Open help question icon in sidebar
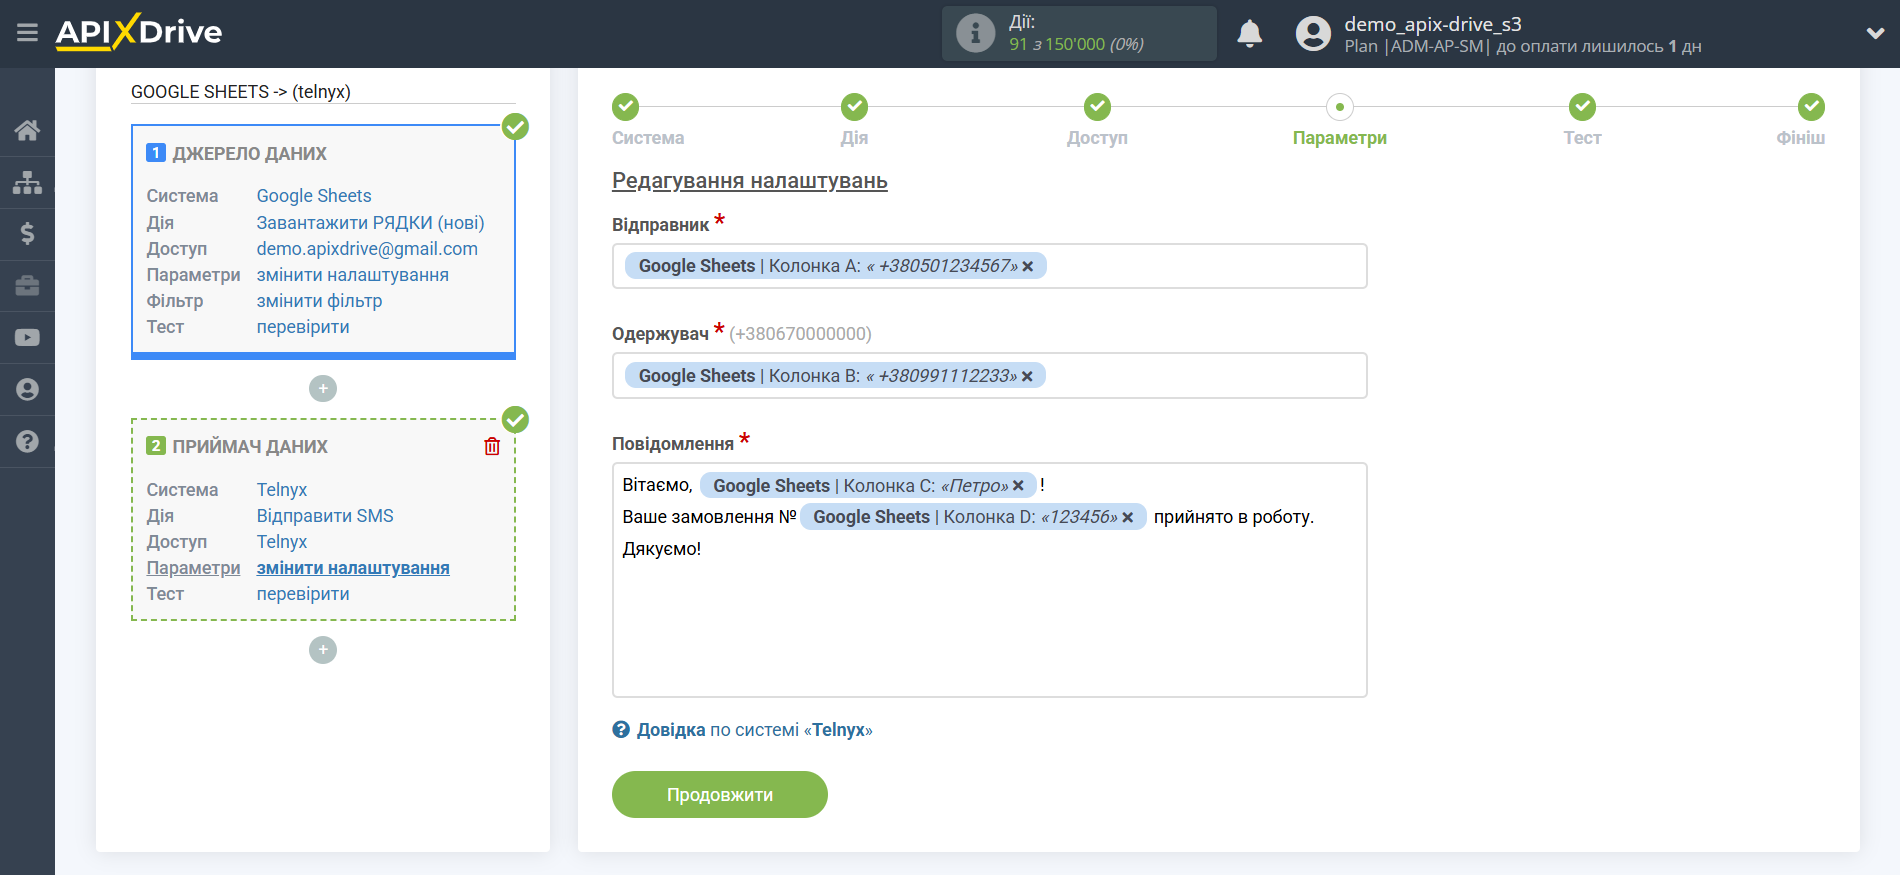Image resolution: width=1900 pixels, height=875 pixels. (x=27, y=441)
